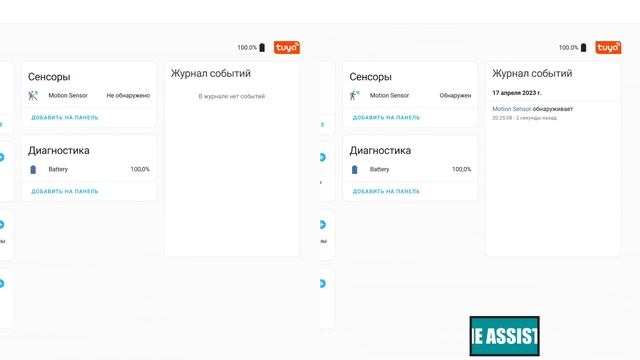Click ДОБАВИТЬ НА ПАНЕЛЬ under right Сенсоры
The width and height of the screenshot is (640, 360).
[386, 118]
